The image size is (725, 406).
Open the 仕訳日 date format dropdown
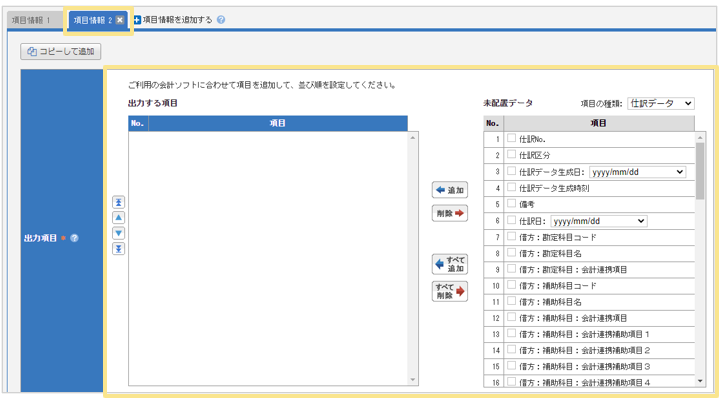[x=598, y=221]
